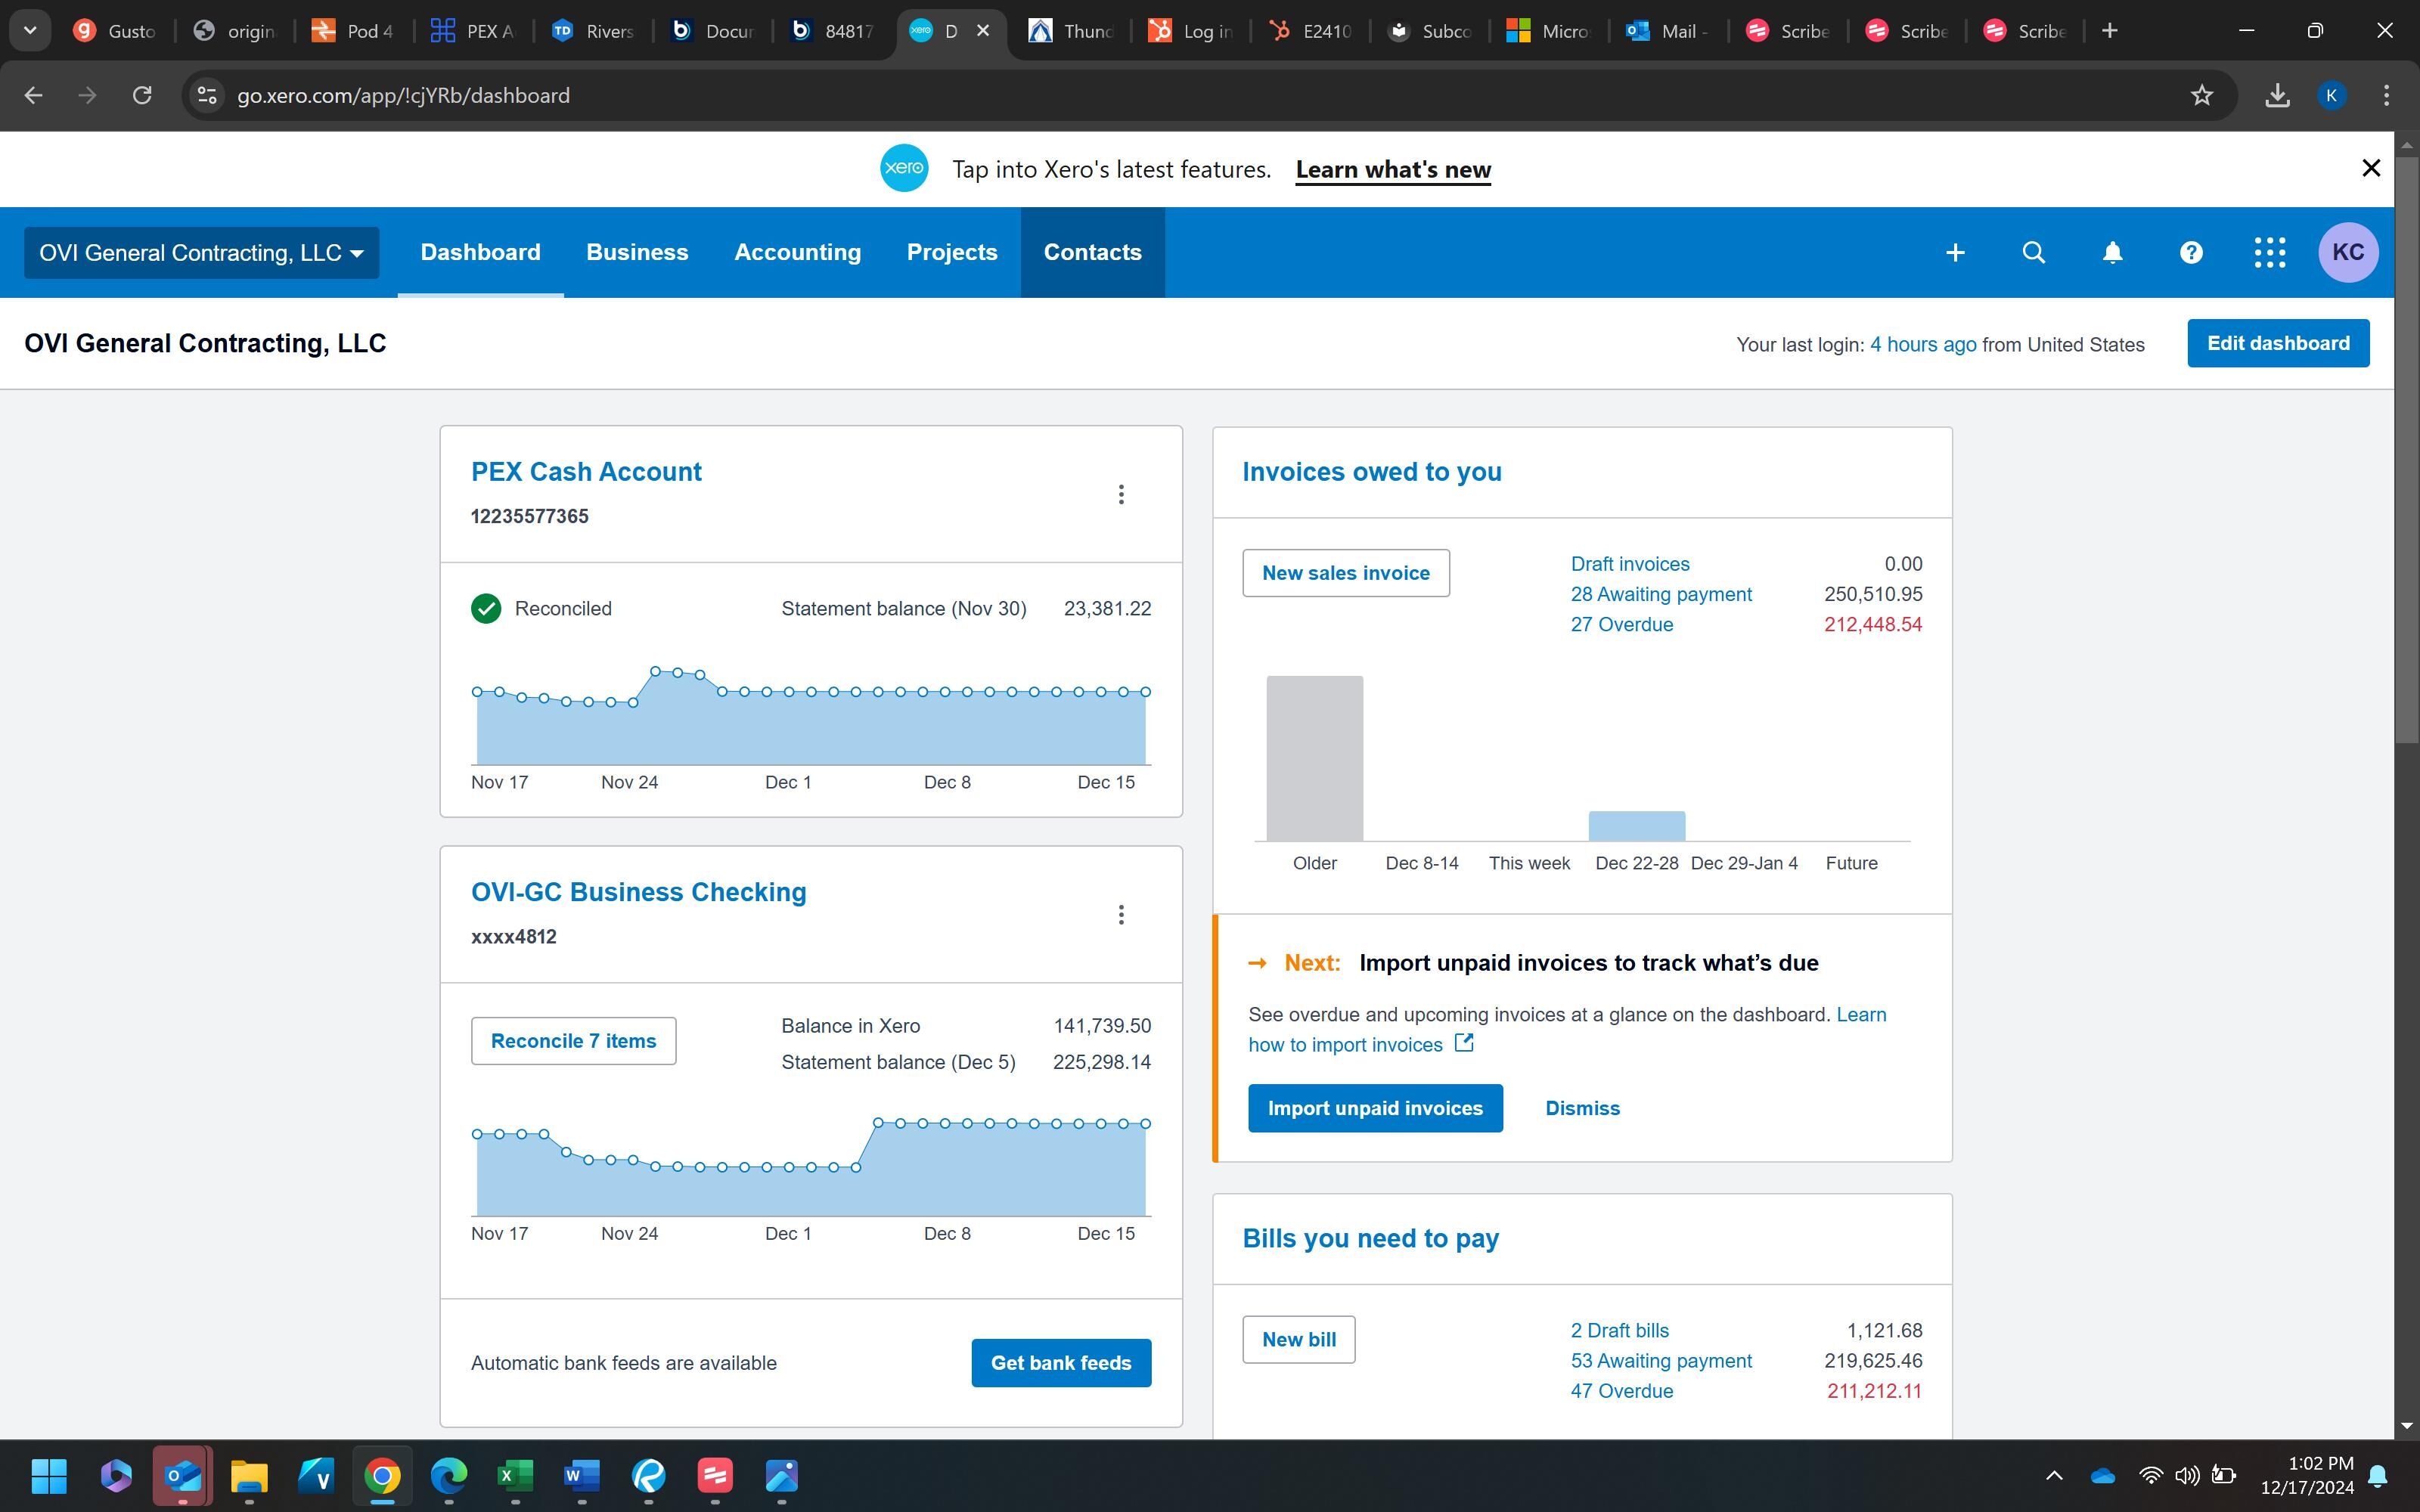Image resolution: width=2420 pixels, height=1512 pixels.
Task: Open PEX Cash Account options menu
Action: 1121,494
